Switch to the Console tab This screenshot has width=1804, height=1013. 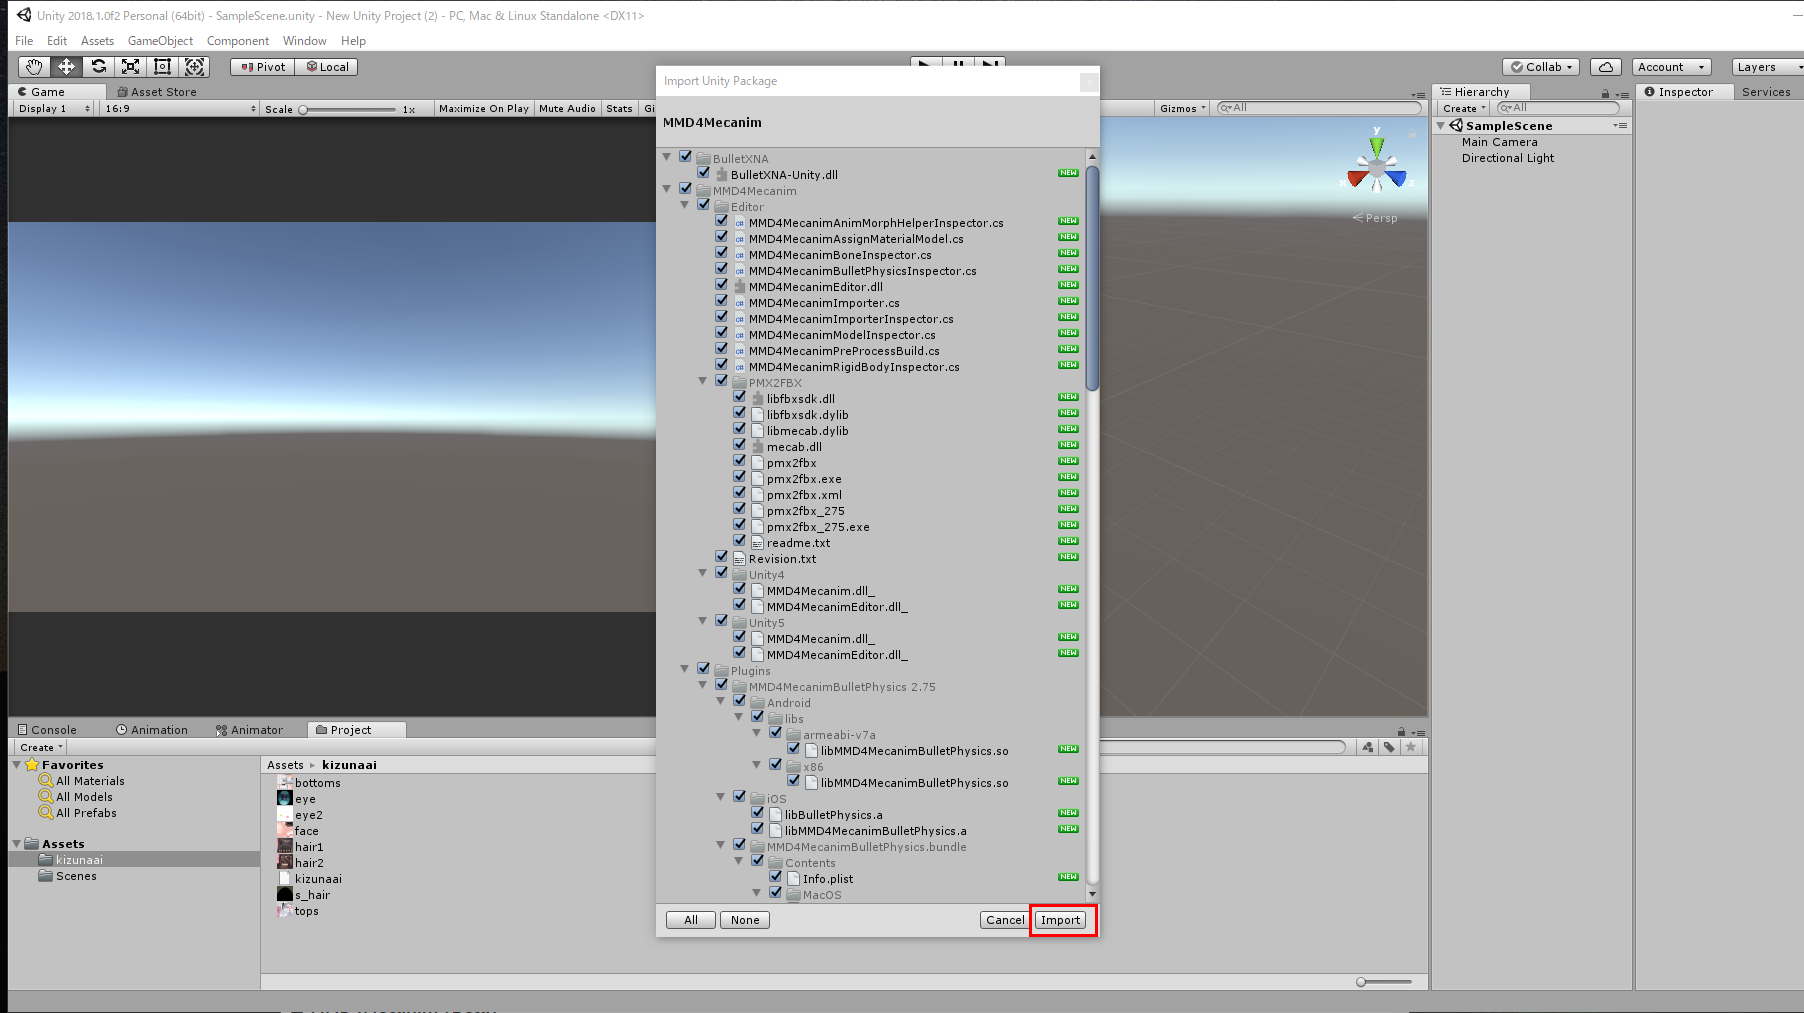[x=47, y=730]
